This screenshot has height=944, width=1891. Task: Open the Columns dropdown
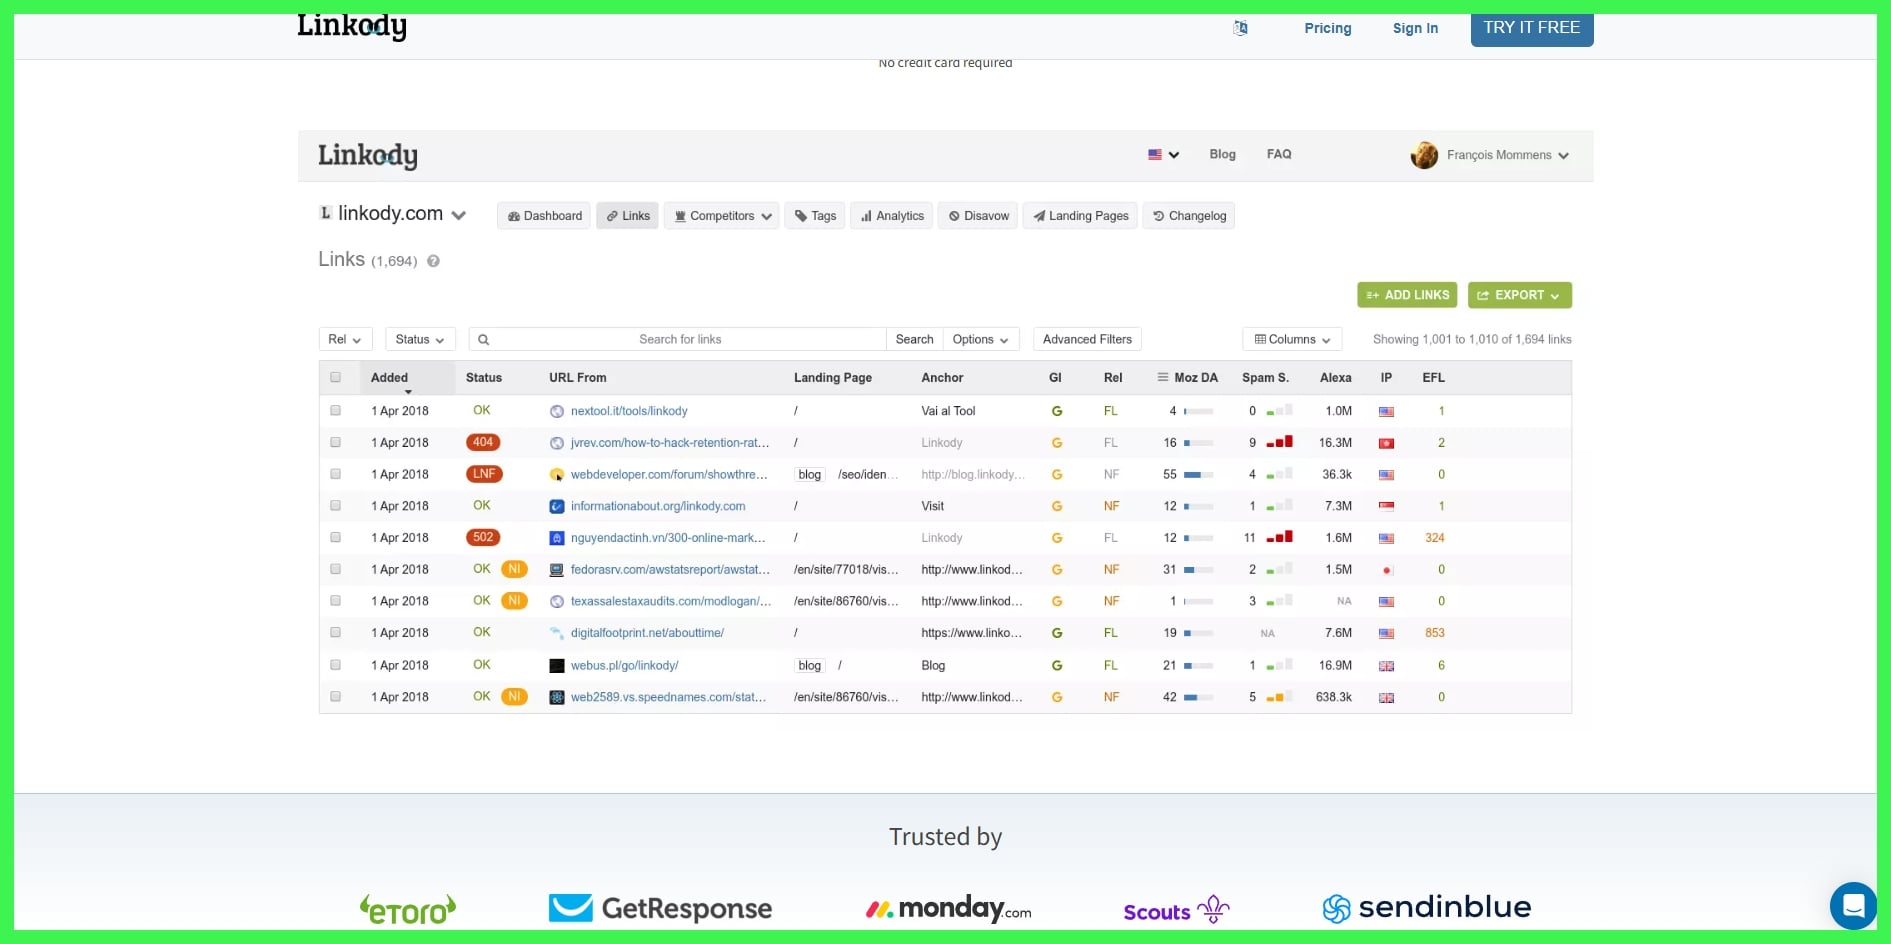(x=1292, y=340)
